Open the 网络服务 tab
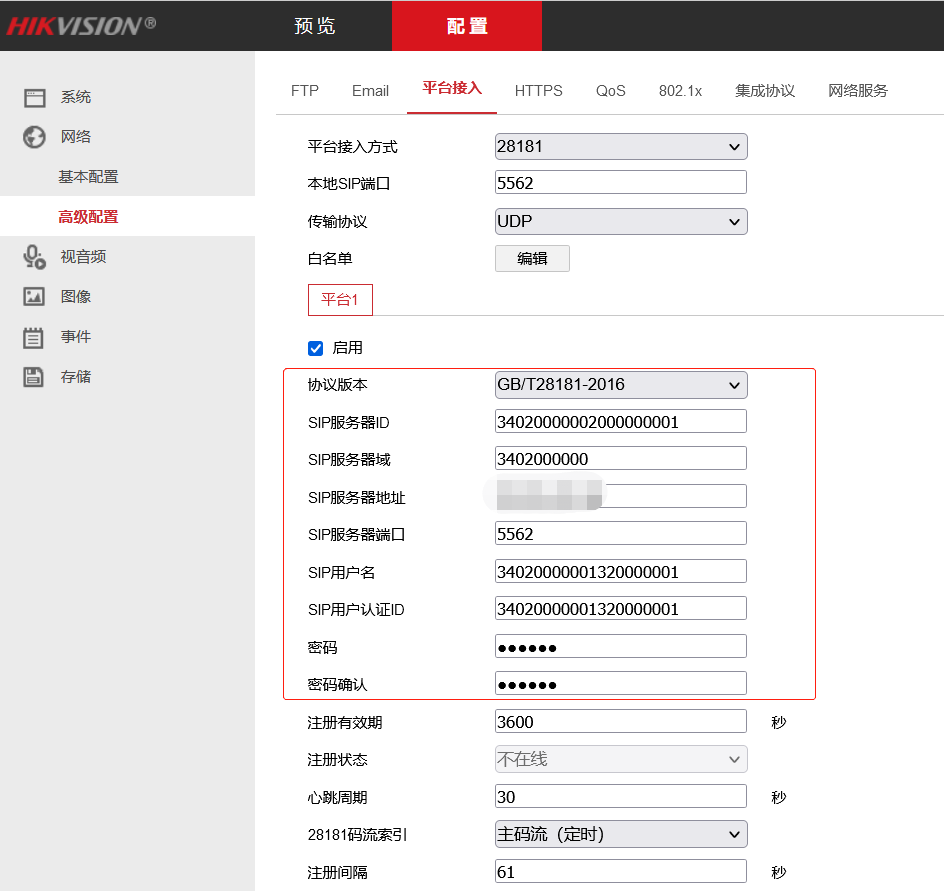Viewport: 944px width, 891px height. 858,91
